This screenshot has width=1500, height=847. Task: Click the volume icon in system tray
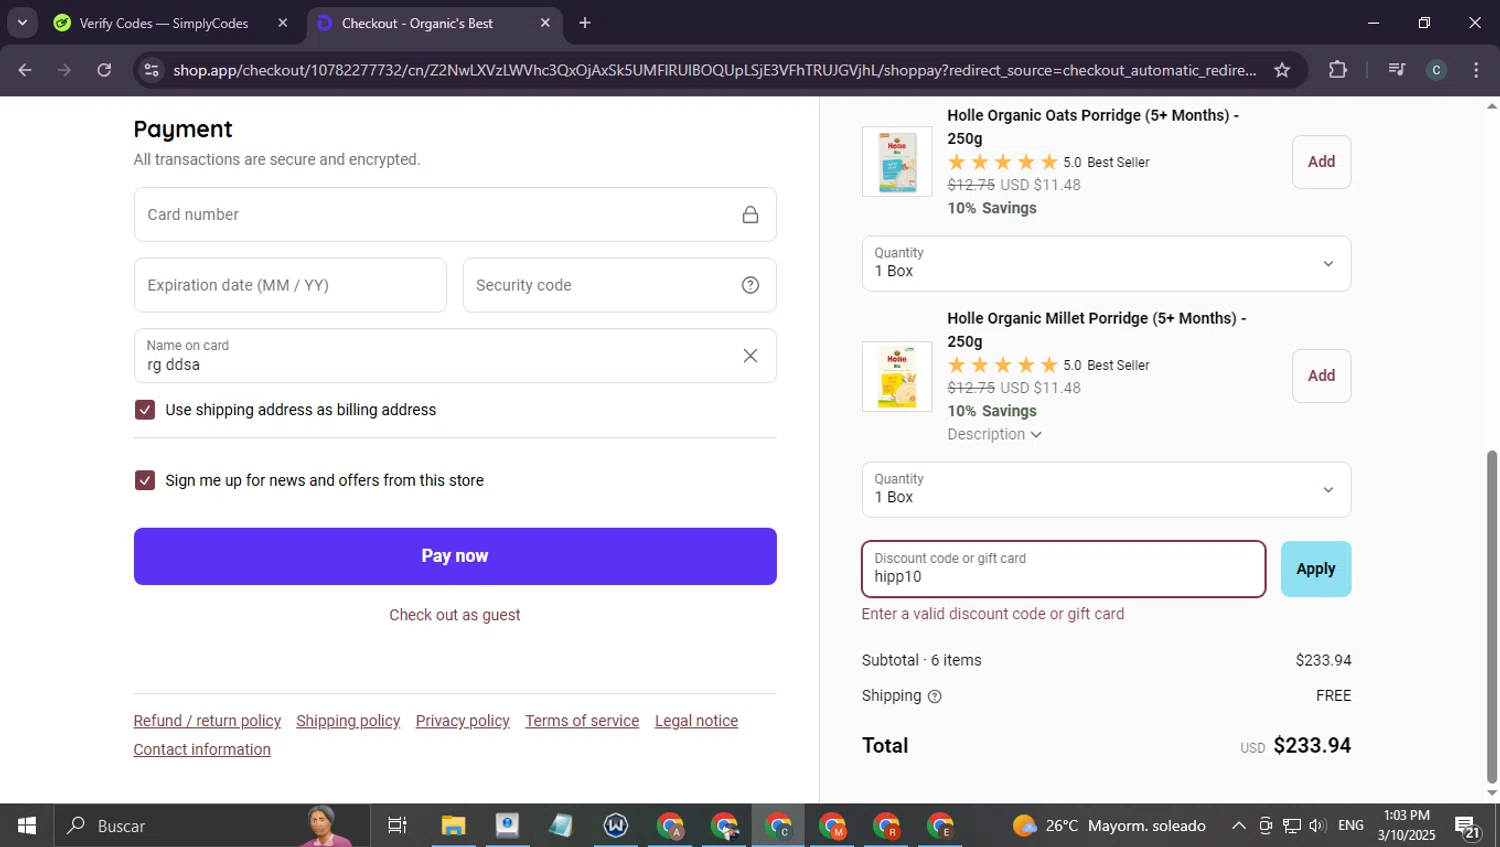coord(1318,826)
